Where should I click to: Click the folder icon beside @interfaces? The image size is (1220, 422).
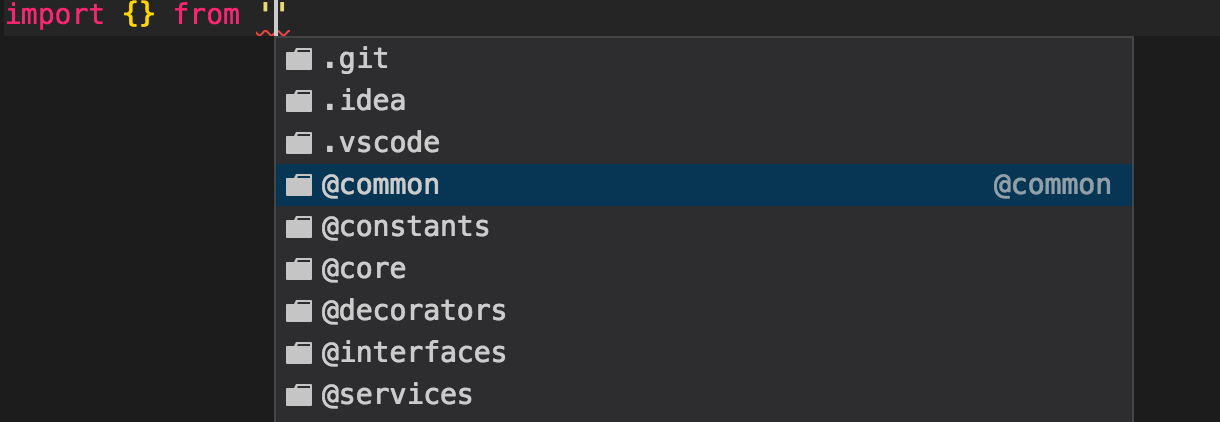coord(299,354)
